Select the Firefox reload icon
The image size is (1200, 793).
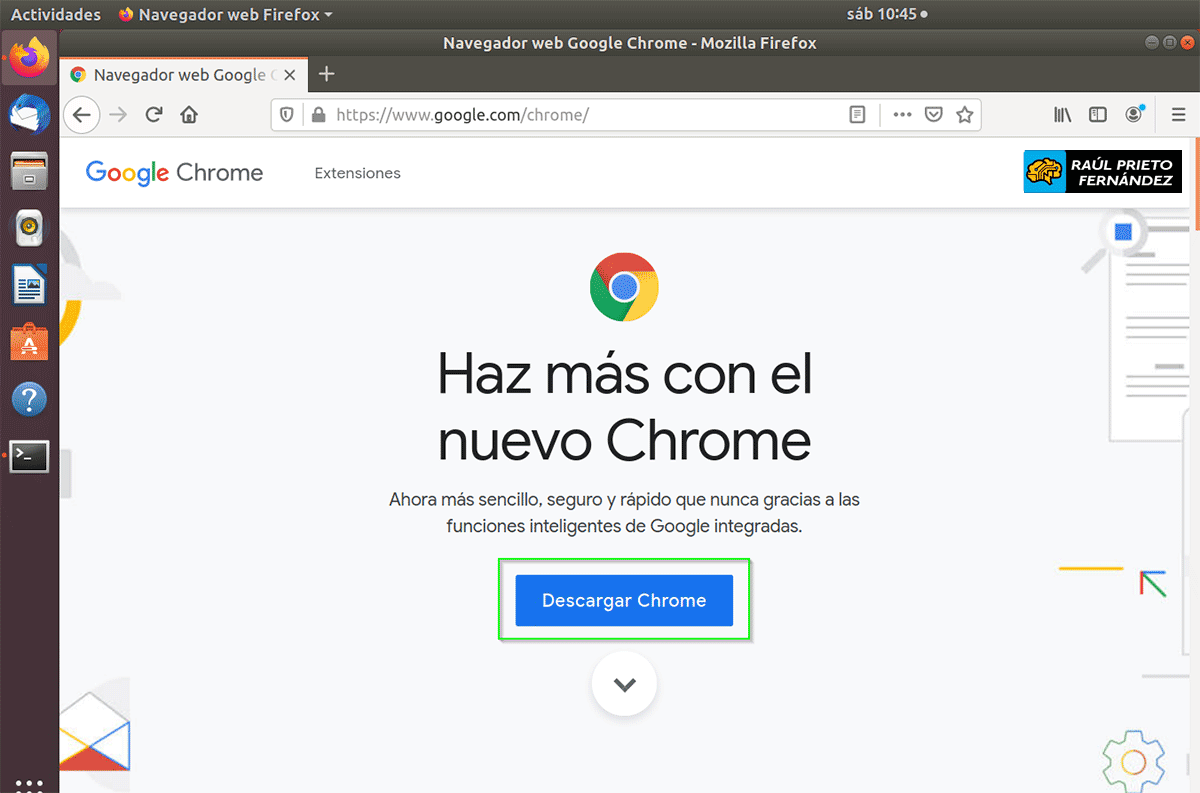click(153, 114)
